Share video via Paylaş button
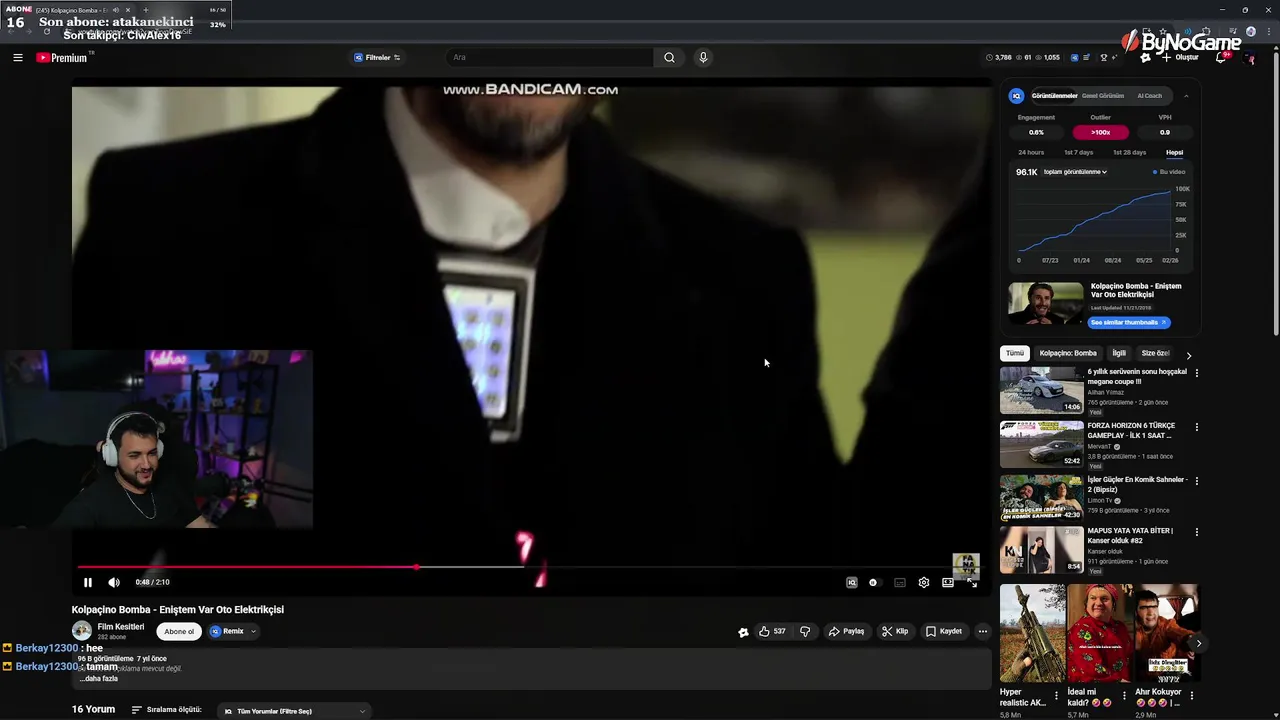 click(x=846, y=631)
